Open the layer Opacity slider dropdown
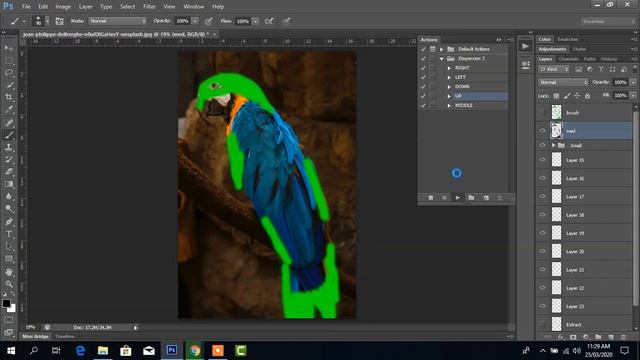This screenshot has height=360, width=640. [x=633, y=82]
